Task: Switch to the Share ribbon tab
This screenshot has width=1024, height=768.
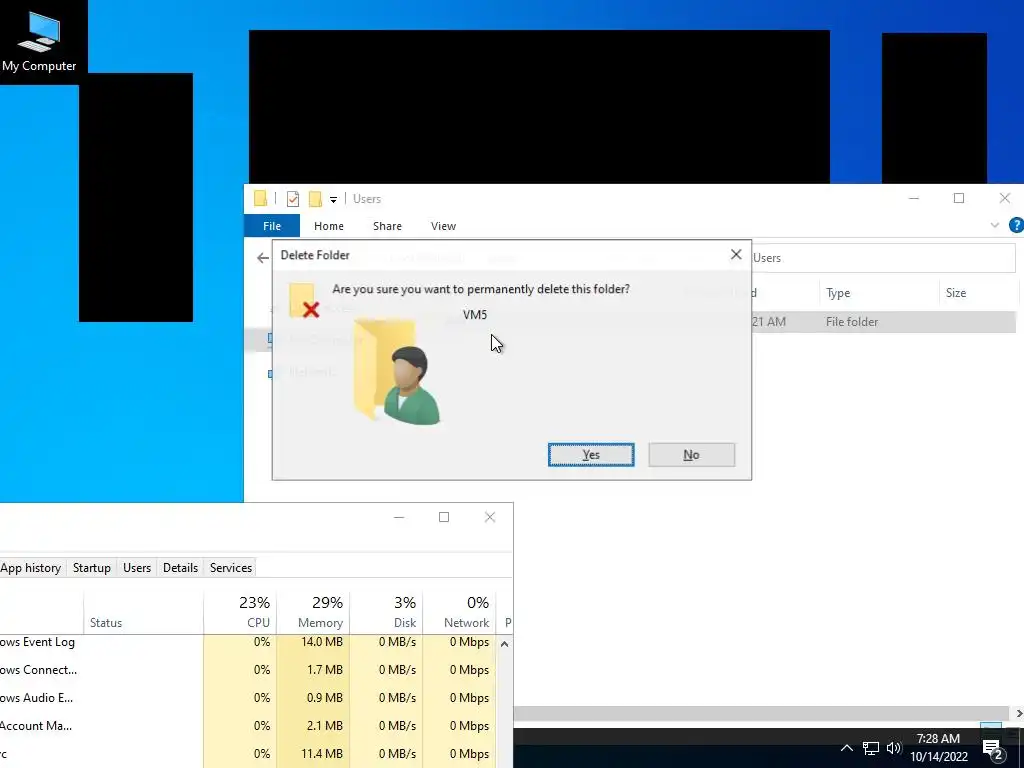Action: (x=387, y=226)
